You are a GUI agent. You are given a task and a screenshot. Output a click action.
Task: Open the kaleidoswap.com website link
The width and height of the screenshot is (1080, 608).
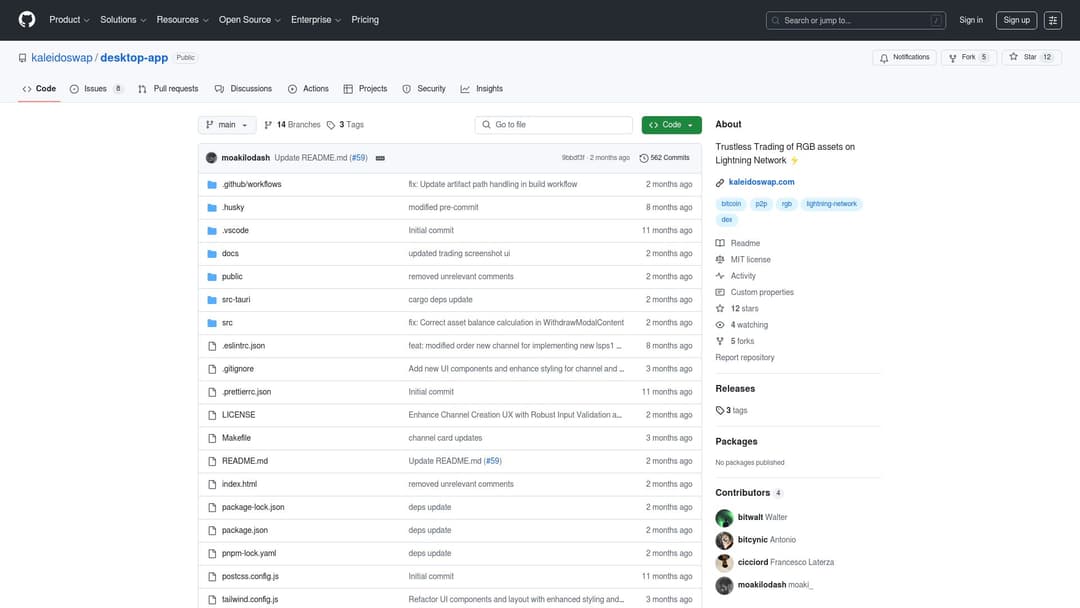761,182
